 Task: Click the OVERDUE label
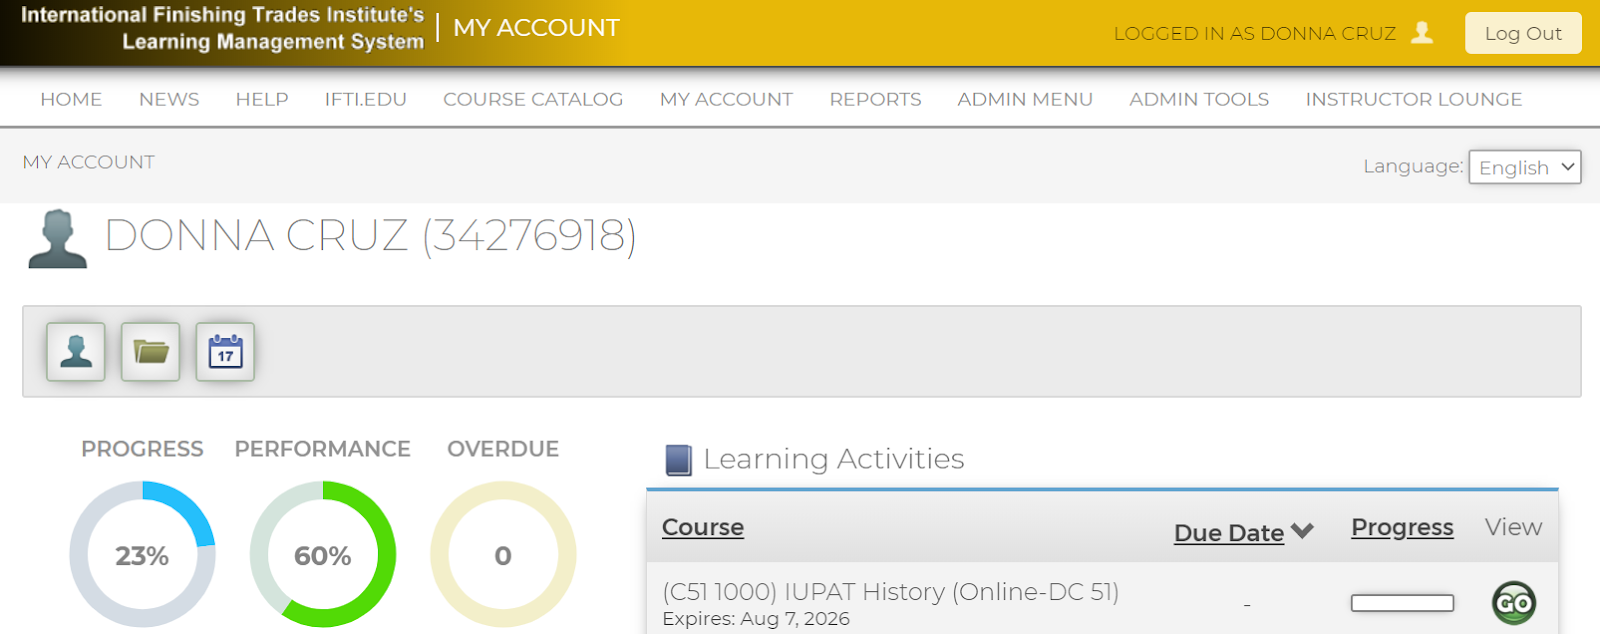click(503, 449)
